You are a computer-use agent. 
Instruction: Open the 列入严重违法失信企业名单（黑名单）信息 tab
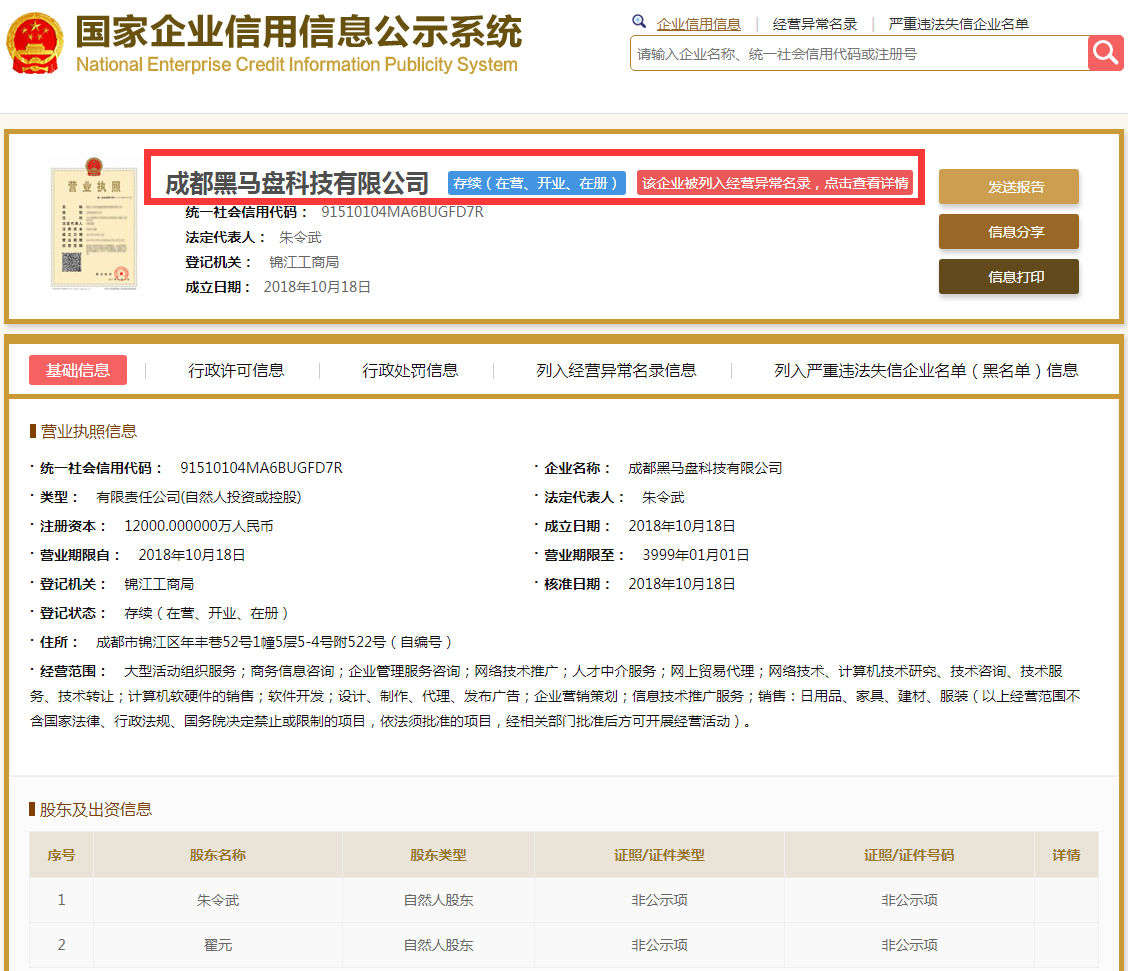coord(926,370)
